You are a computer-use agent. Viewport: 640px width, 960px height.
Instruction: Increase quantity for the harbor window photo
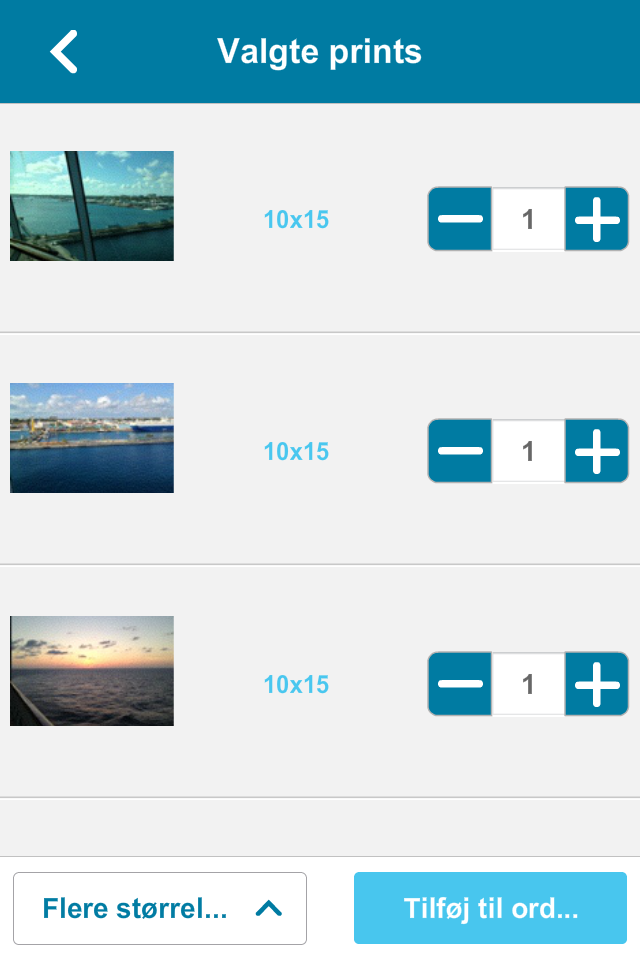click(597, 219)
